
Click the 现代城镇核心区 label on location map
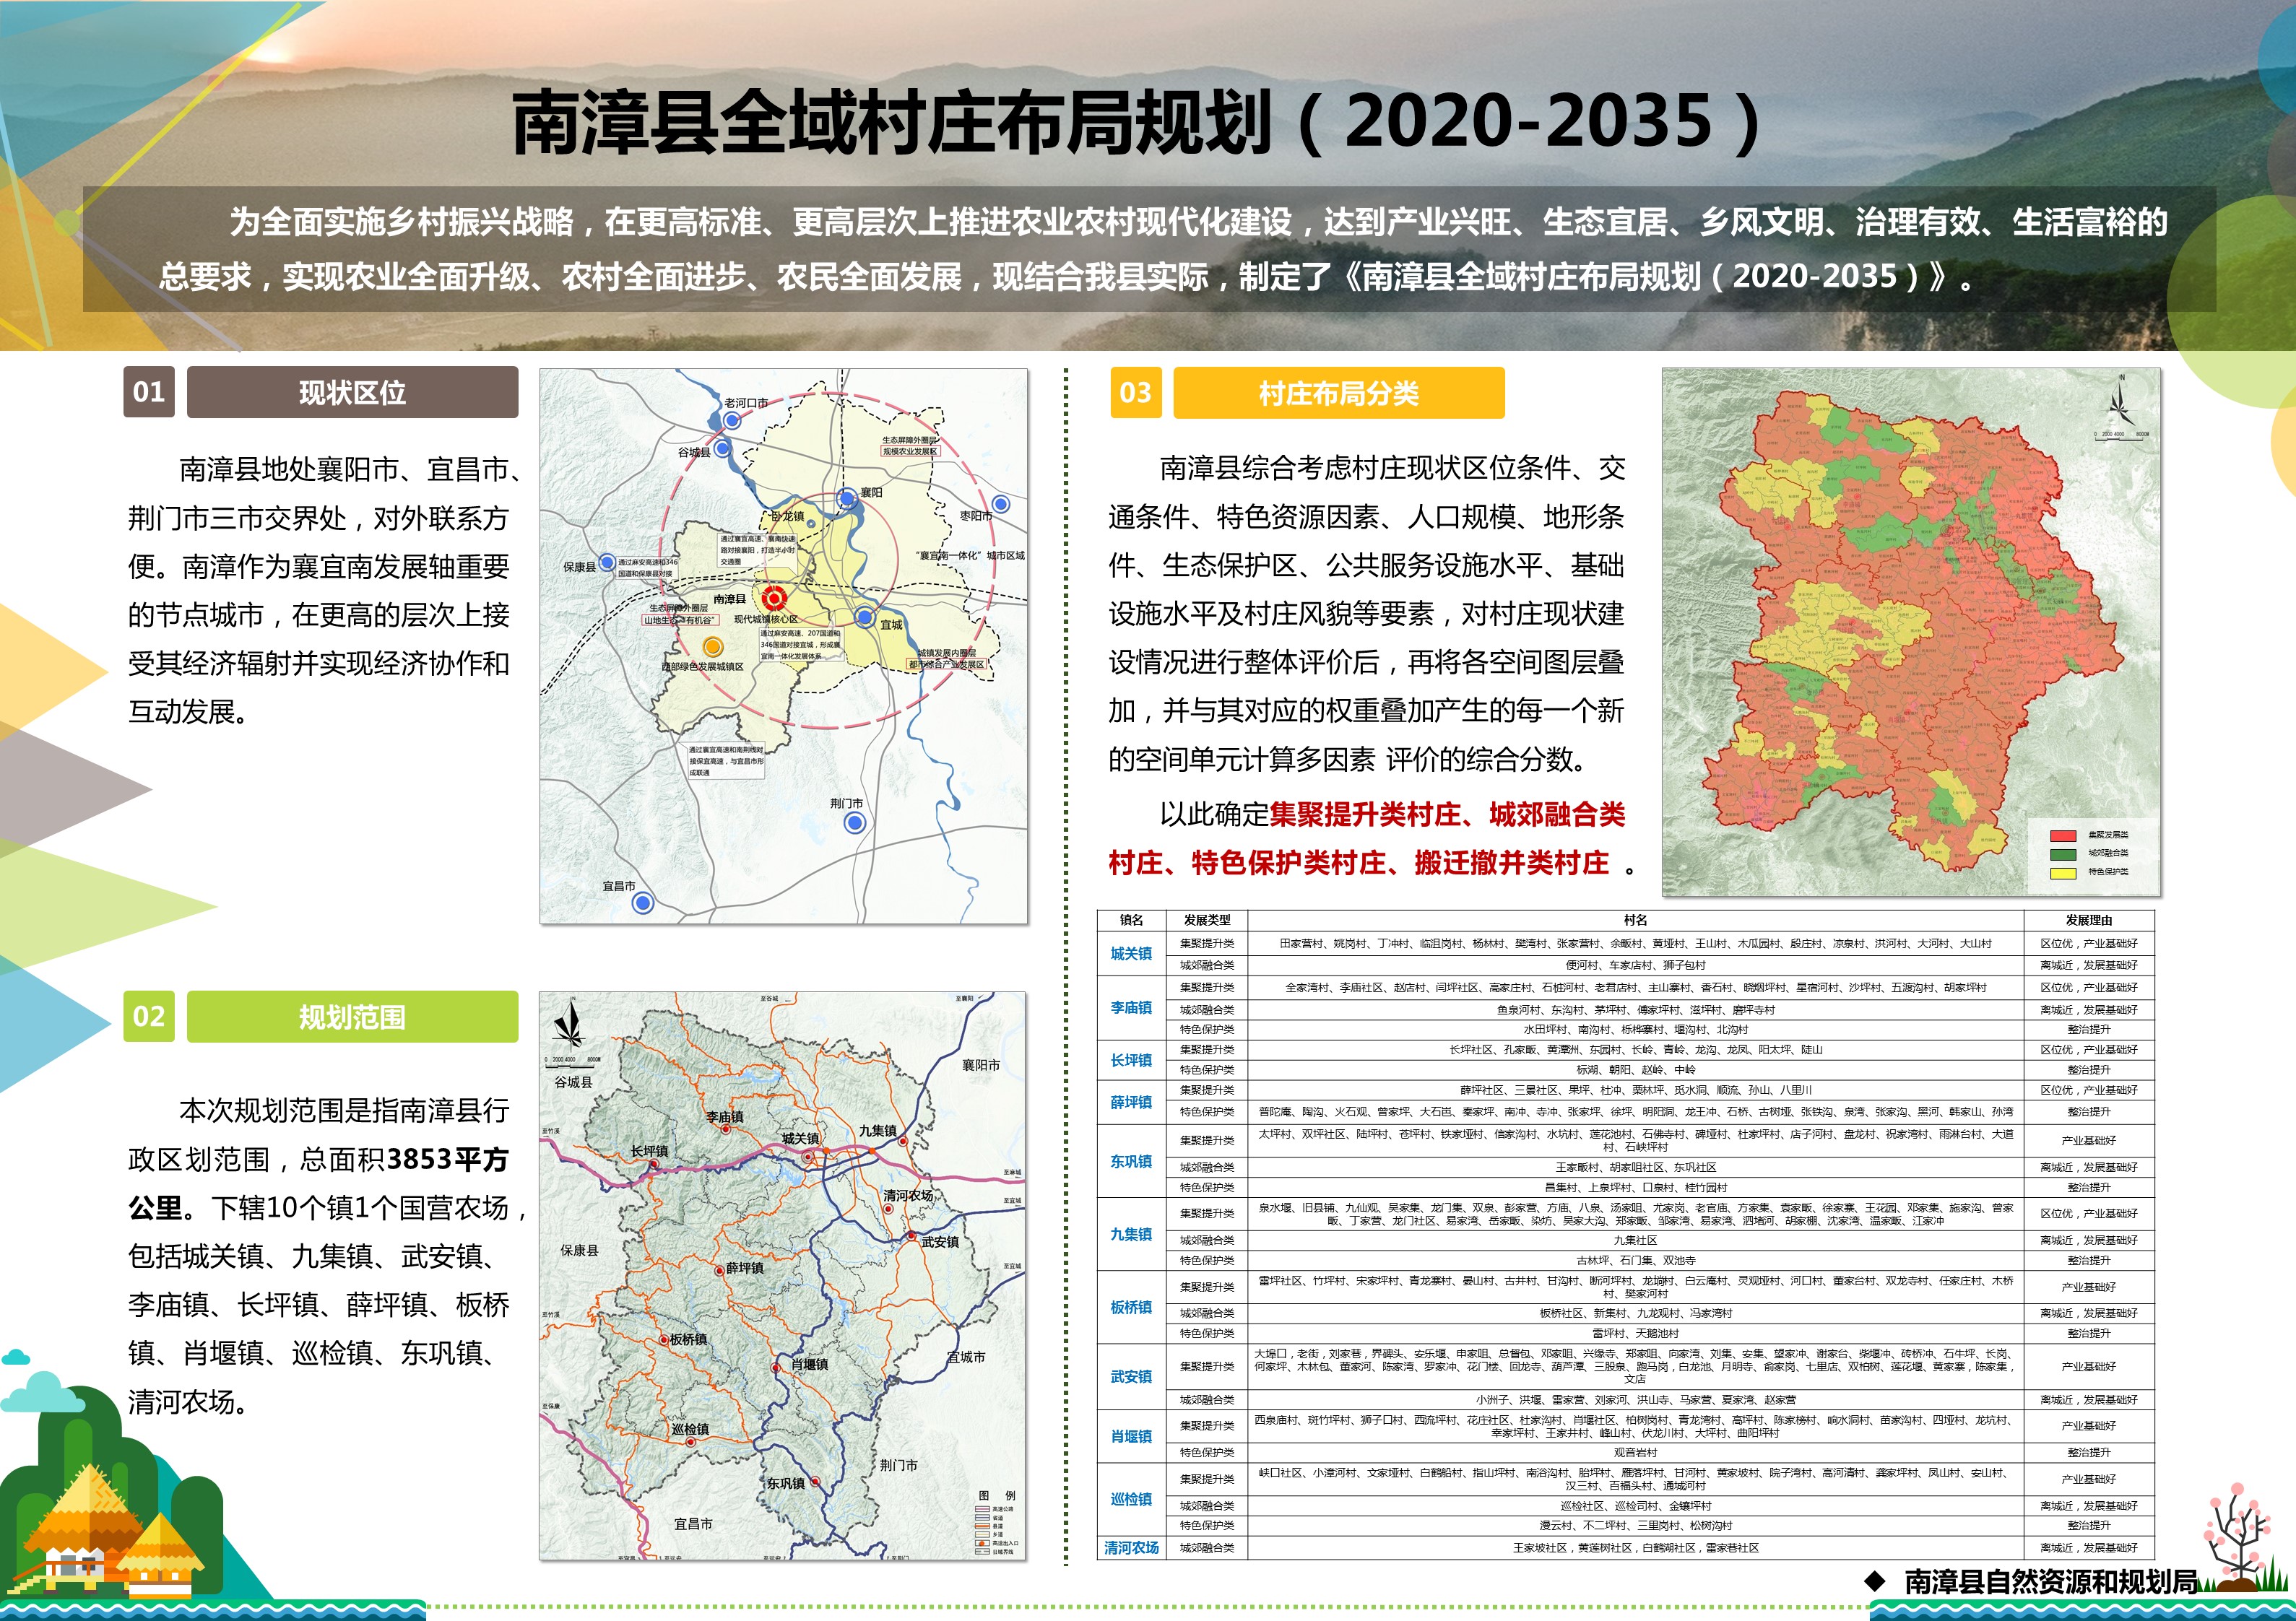pos(766,619)
